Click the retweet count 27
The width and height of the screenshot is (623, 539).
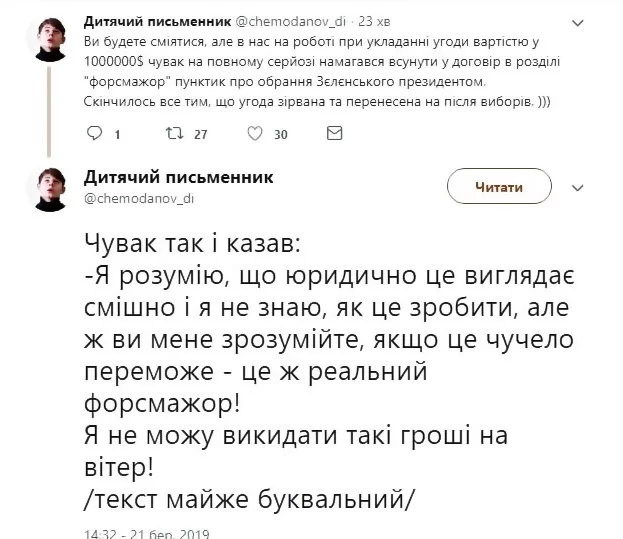pos(200,135)
